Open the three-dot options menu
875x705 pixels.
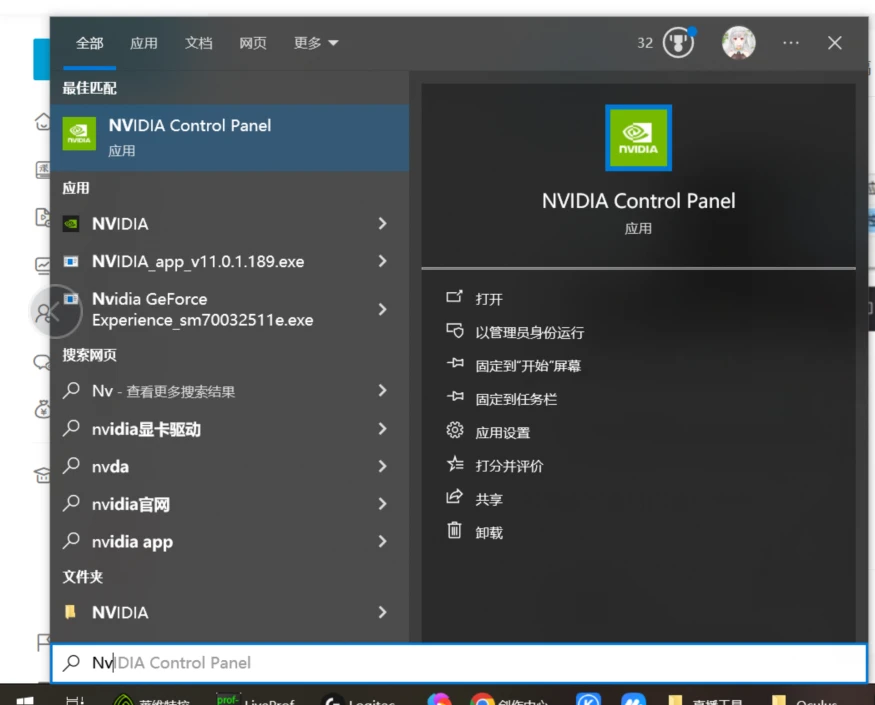click(790, 43)
